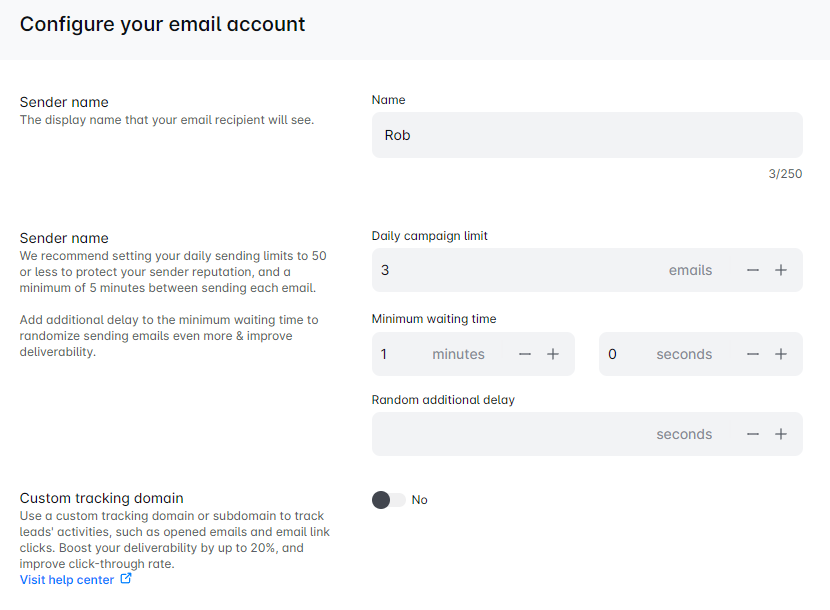Click the 'Random additional delay' field label
The image size is (830, 610).
click(443, 400)
